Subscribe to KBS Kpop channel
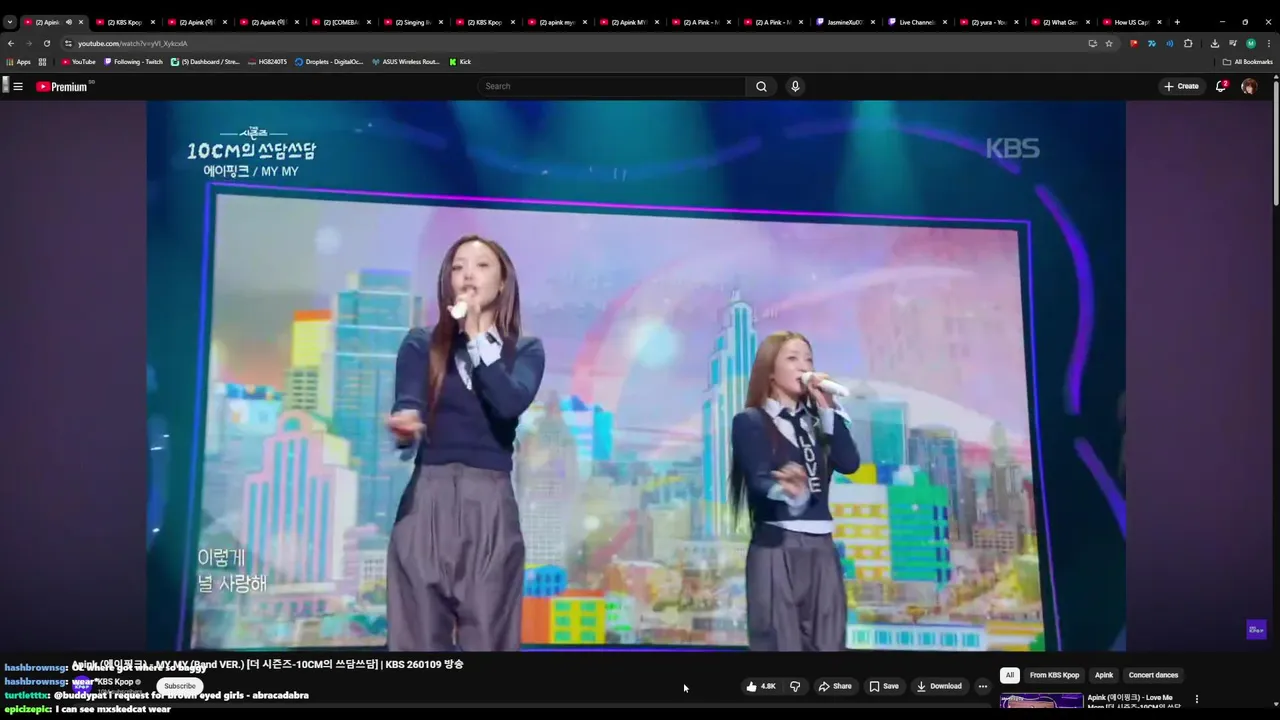Viewport: 1280px width, 720px height. (180, 686)
